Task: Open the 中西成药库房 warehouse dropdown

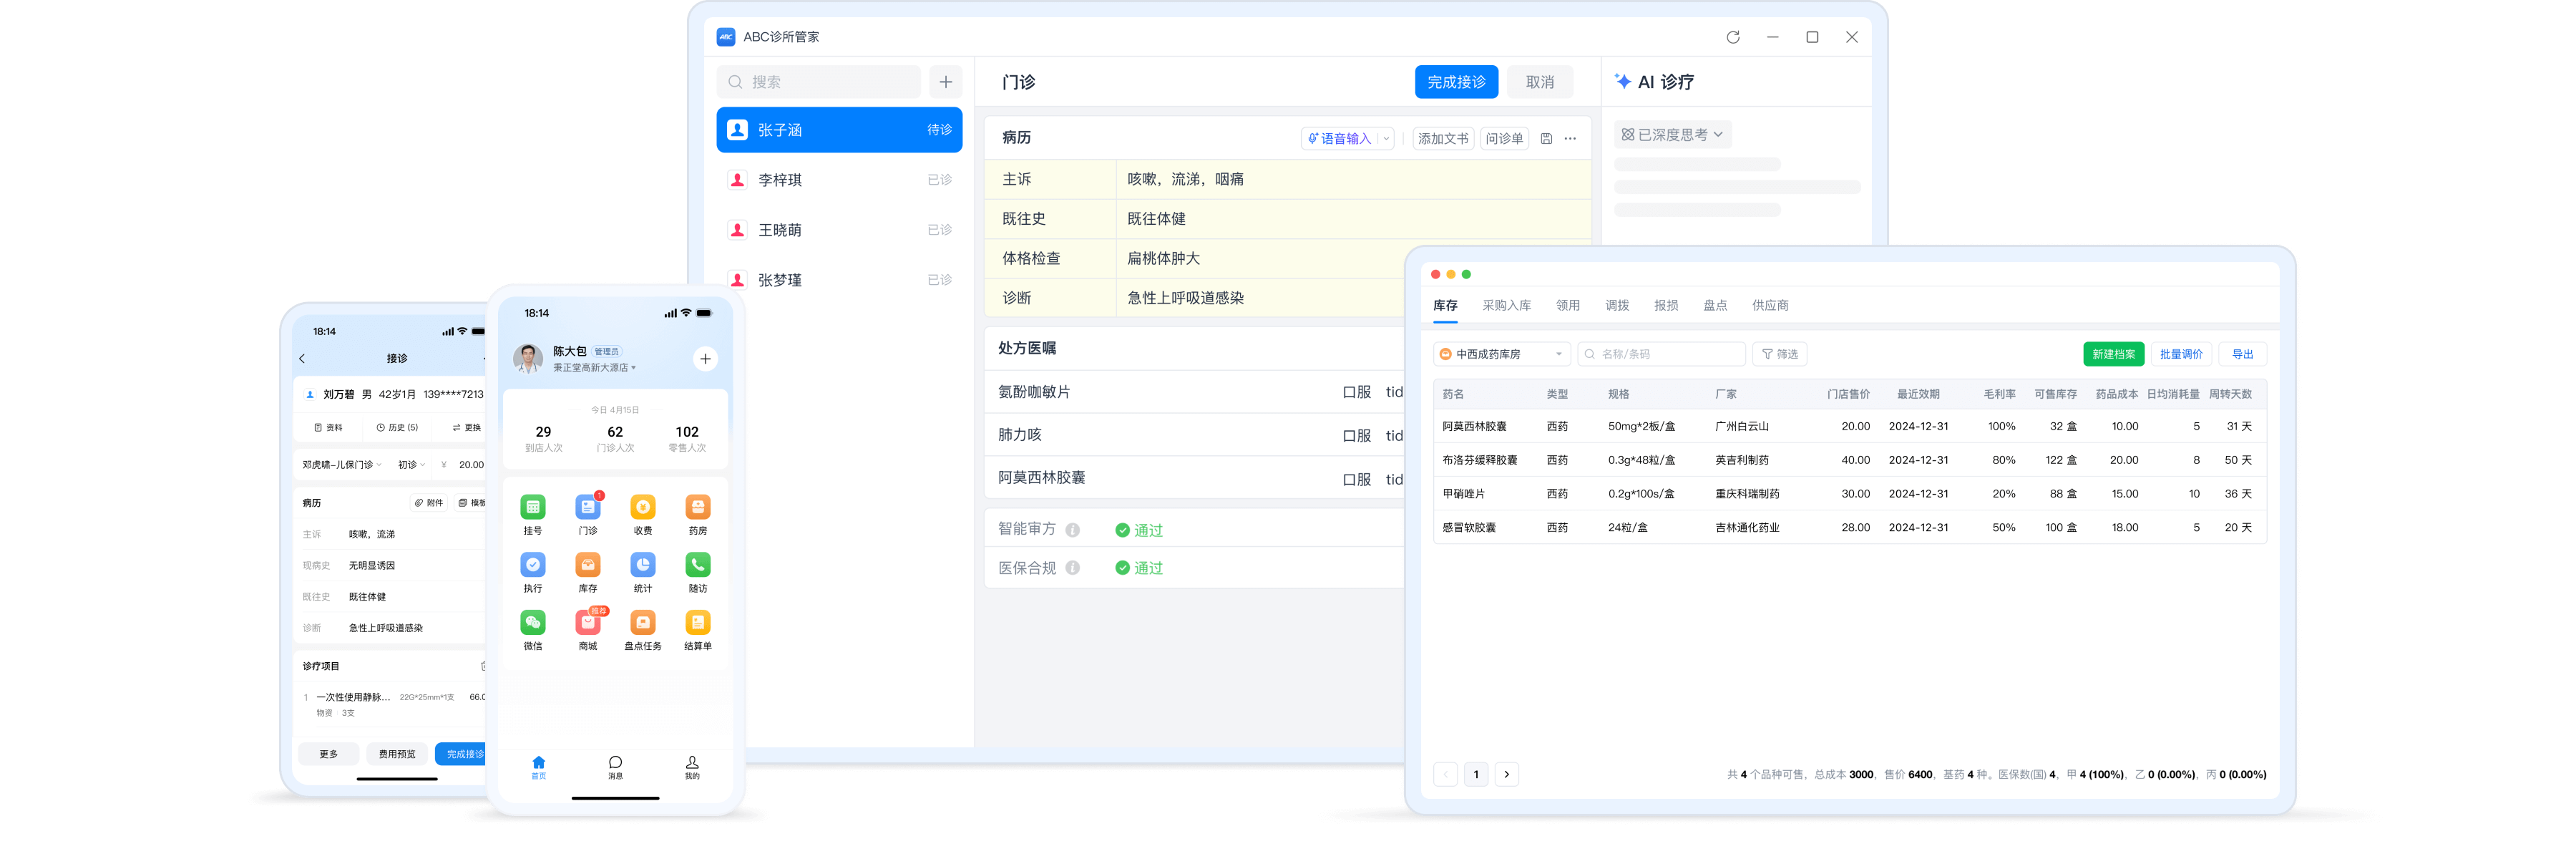Action: coord(1502,354)
